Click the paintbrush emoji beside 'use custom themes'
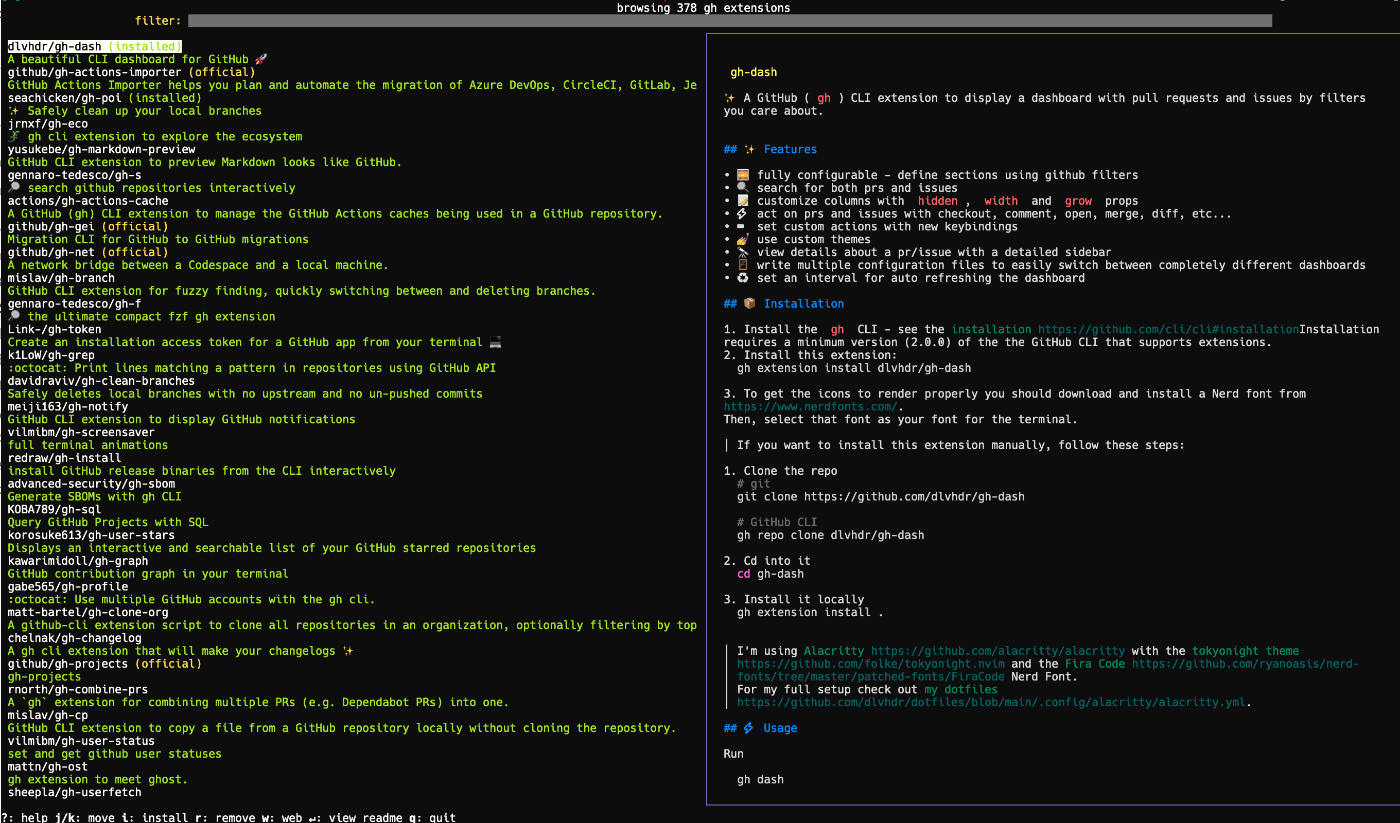Viewport: 1400px width, 823px height. pyautogui.click(x=742, y=240)
